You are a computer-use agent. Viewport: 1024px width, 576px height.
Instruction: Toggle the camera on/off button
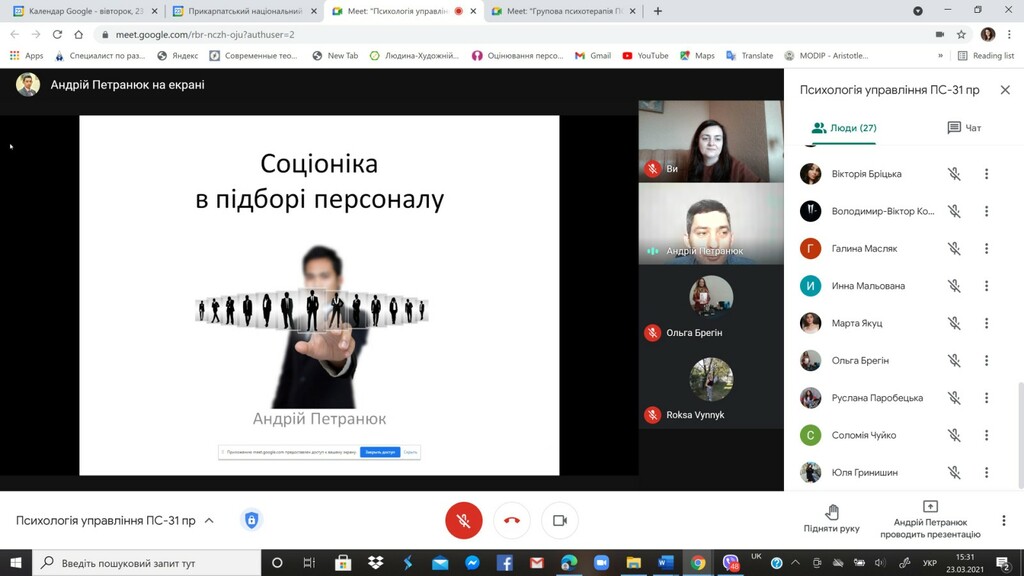(560, 520)
